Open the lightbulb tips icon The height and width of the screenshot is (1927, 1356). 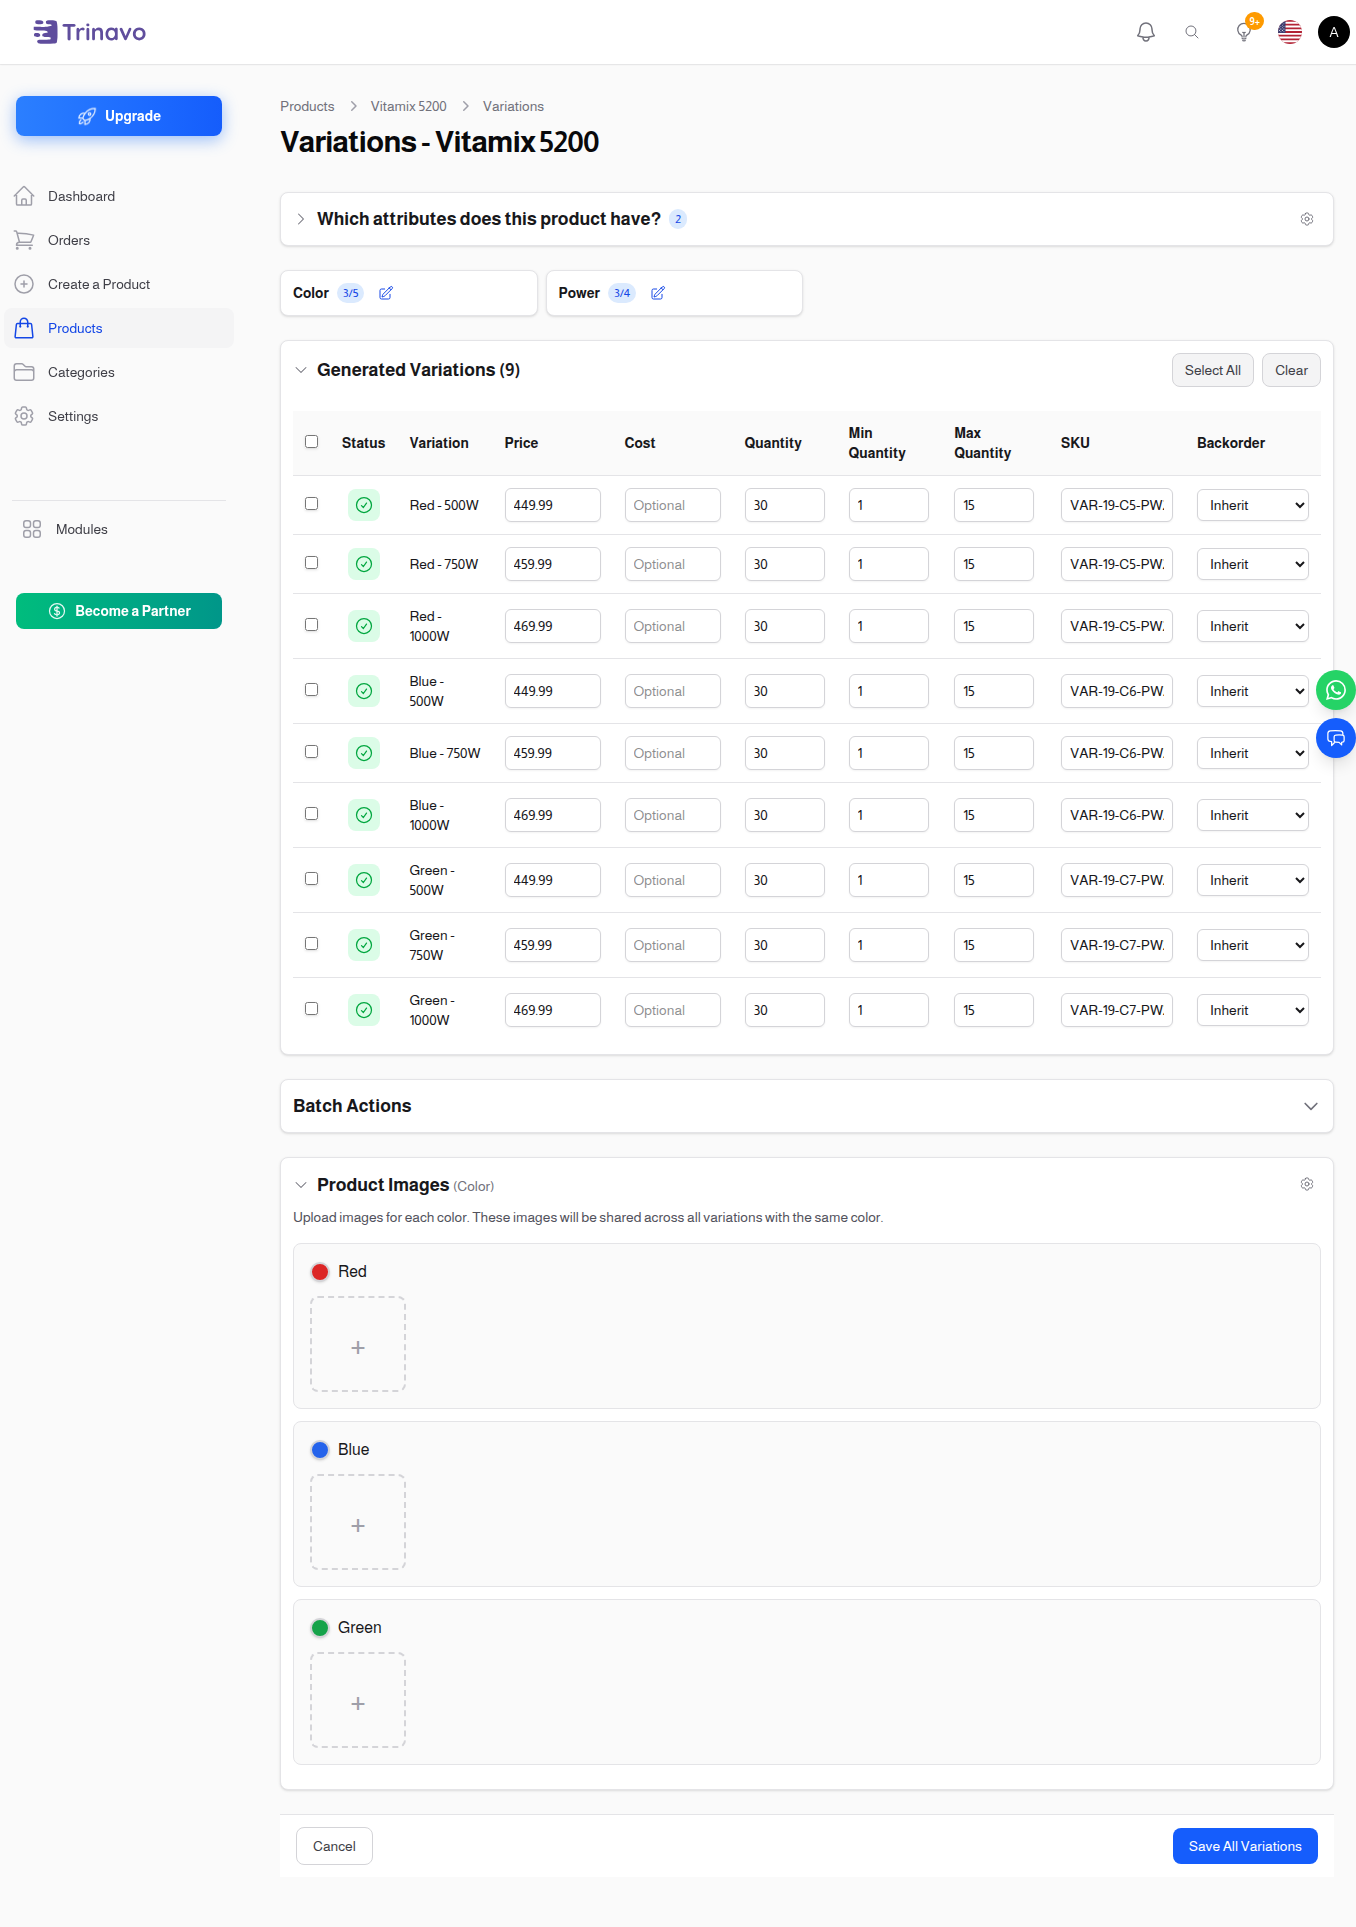[x=1244, y=32]
